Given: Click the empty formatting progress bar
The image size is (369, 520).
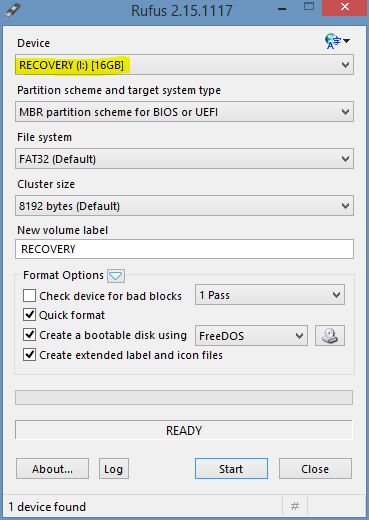Looking at the screenshot, I should [x=184, y=398].
